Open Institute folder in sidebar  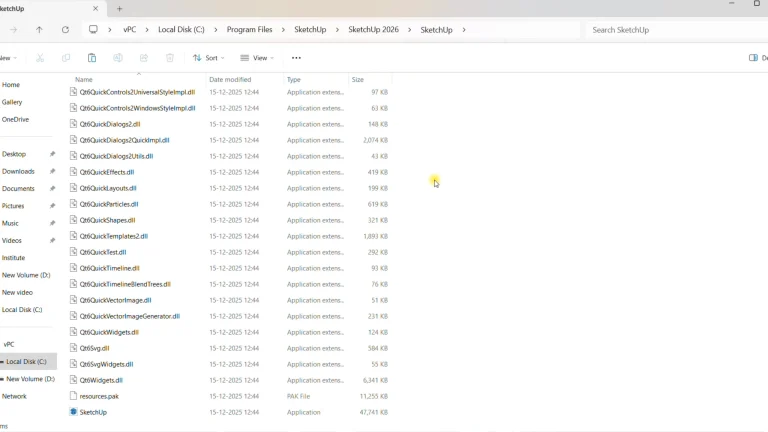pyautogui.click(x=13, y=258)
